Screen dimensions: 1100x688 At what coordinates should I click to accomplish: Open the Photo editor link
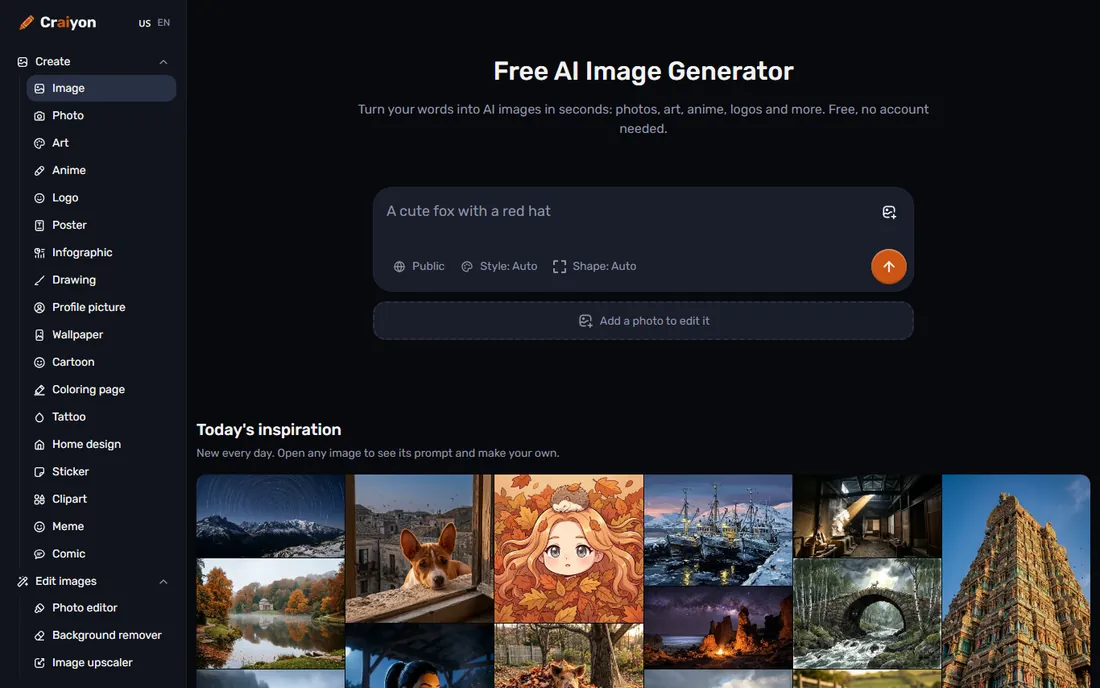point(101,608)
